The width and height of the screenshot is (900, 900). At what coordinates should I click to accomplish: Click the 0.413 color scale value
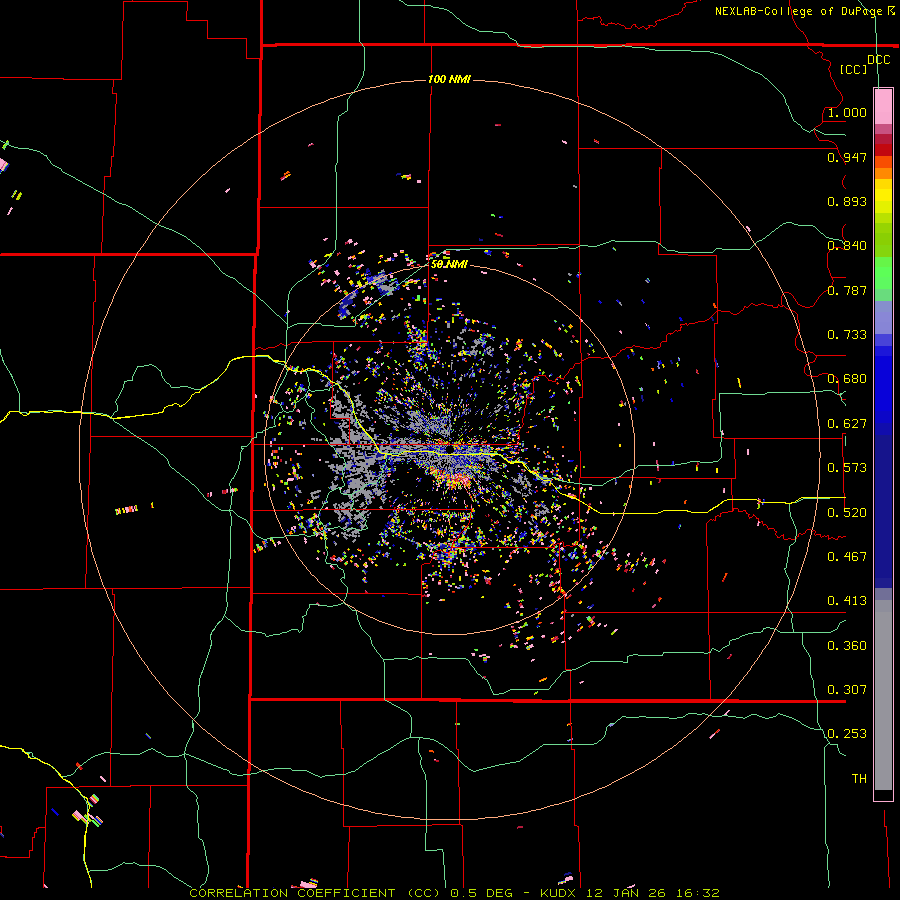(847, 601)
